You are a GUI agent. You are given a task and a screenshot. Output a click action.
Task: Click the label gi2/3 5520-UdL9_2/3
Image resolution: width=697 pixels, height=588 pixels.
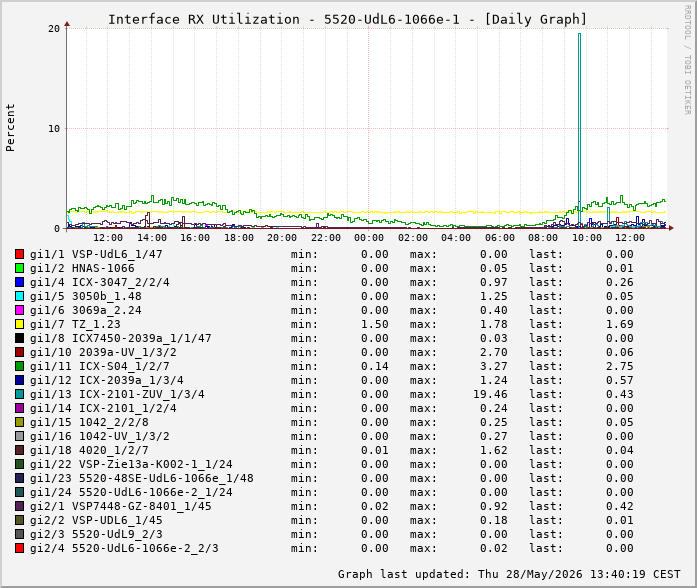(96, 534)
